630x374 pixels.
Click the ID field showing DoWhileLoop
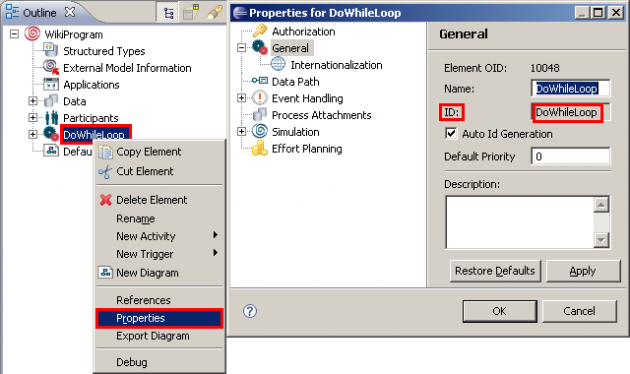571,112
